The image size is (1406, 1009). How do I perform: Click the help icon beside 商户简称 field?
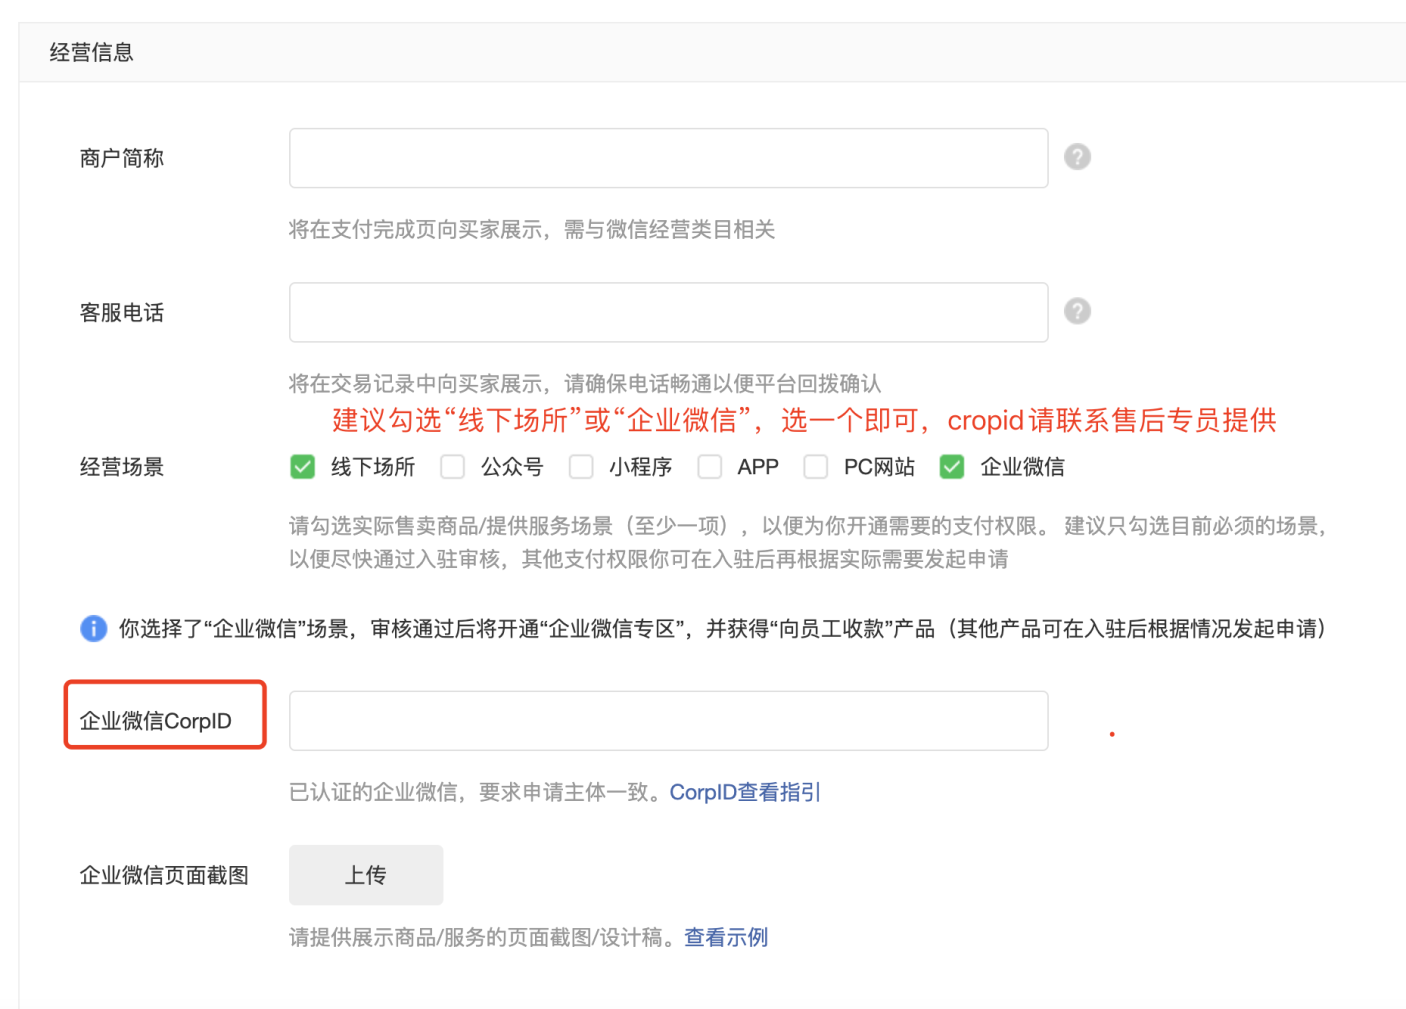(1077, 157)
